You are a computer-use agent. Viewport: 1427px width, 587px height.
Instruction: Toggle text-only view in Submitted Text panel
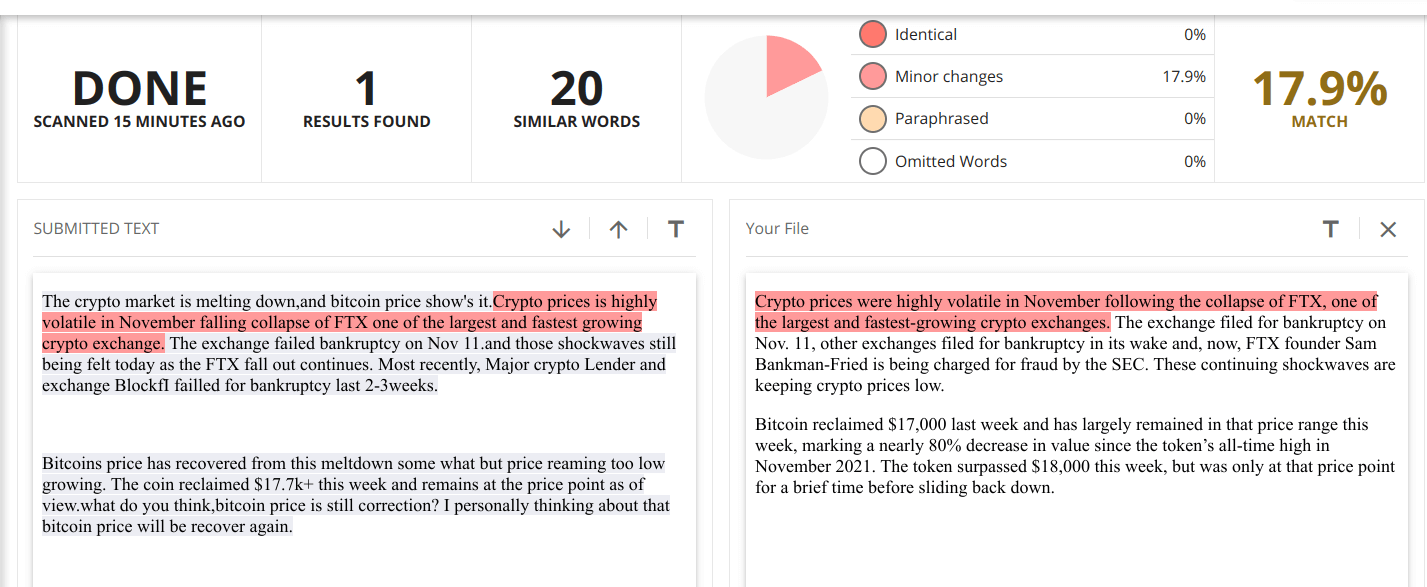click(676, 229)
